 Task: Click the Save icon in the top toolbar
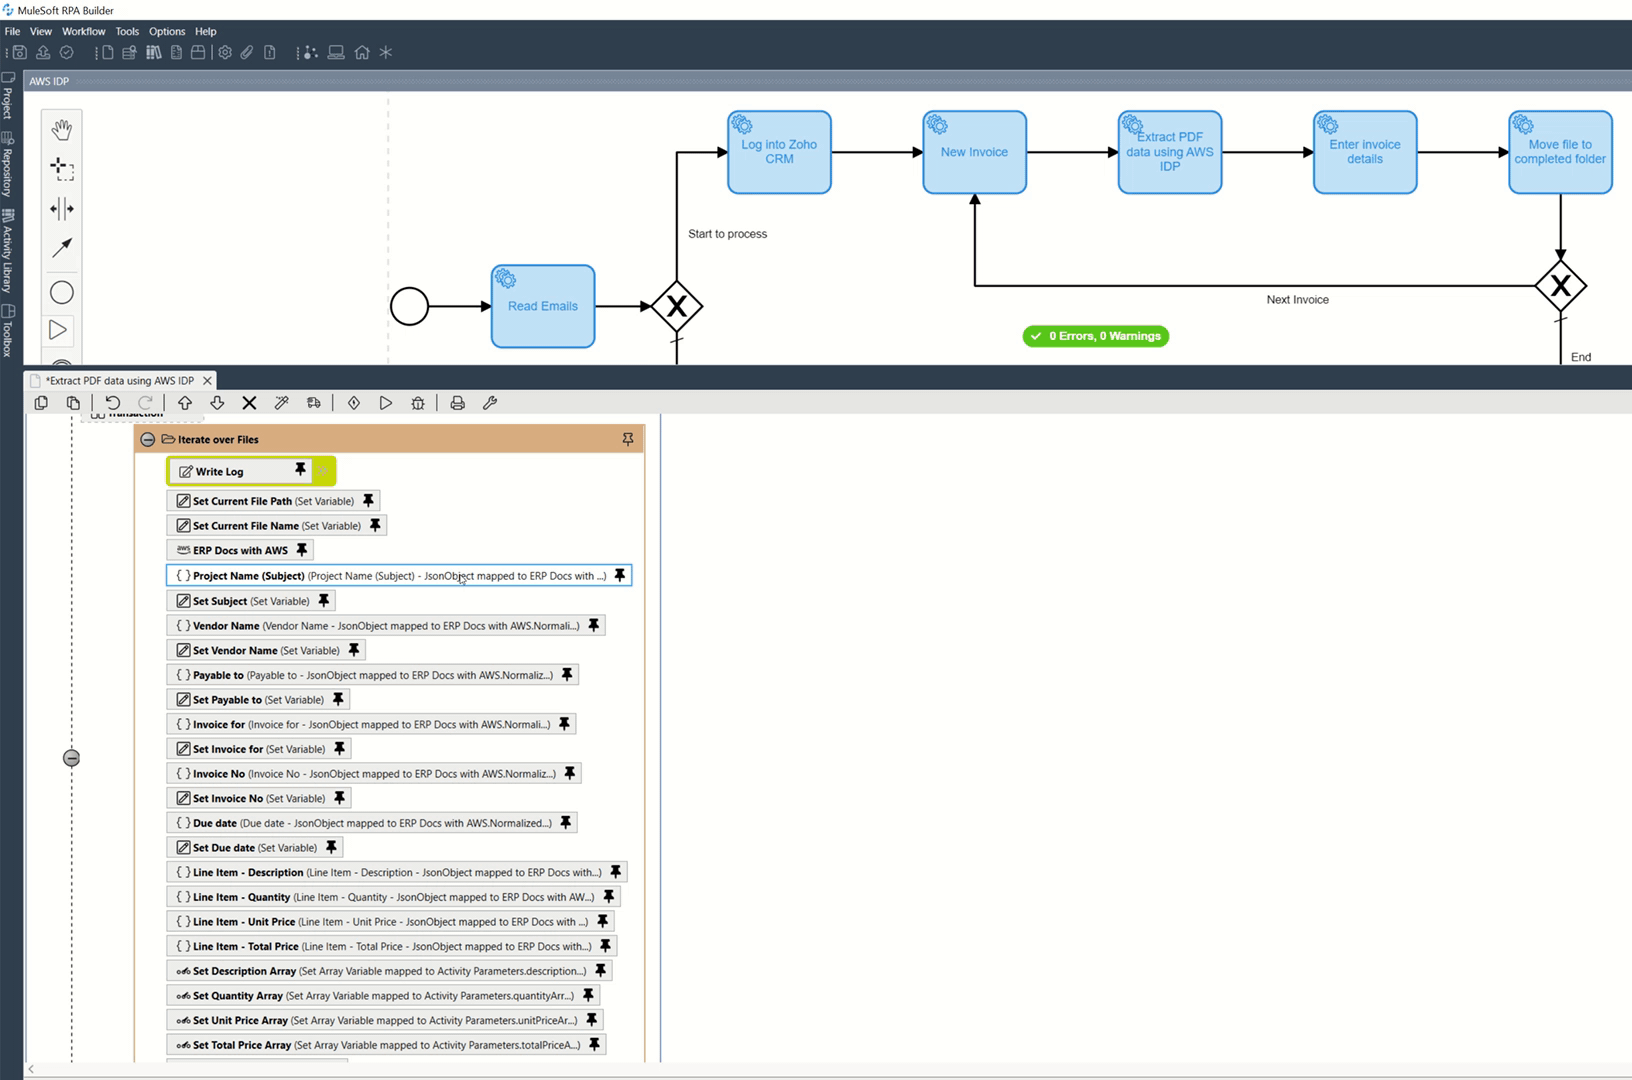click(x=19, y=53)
